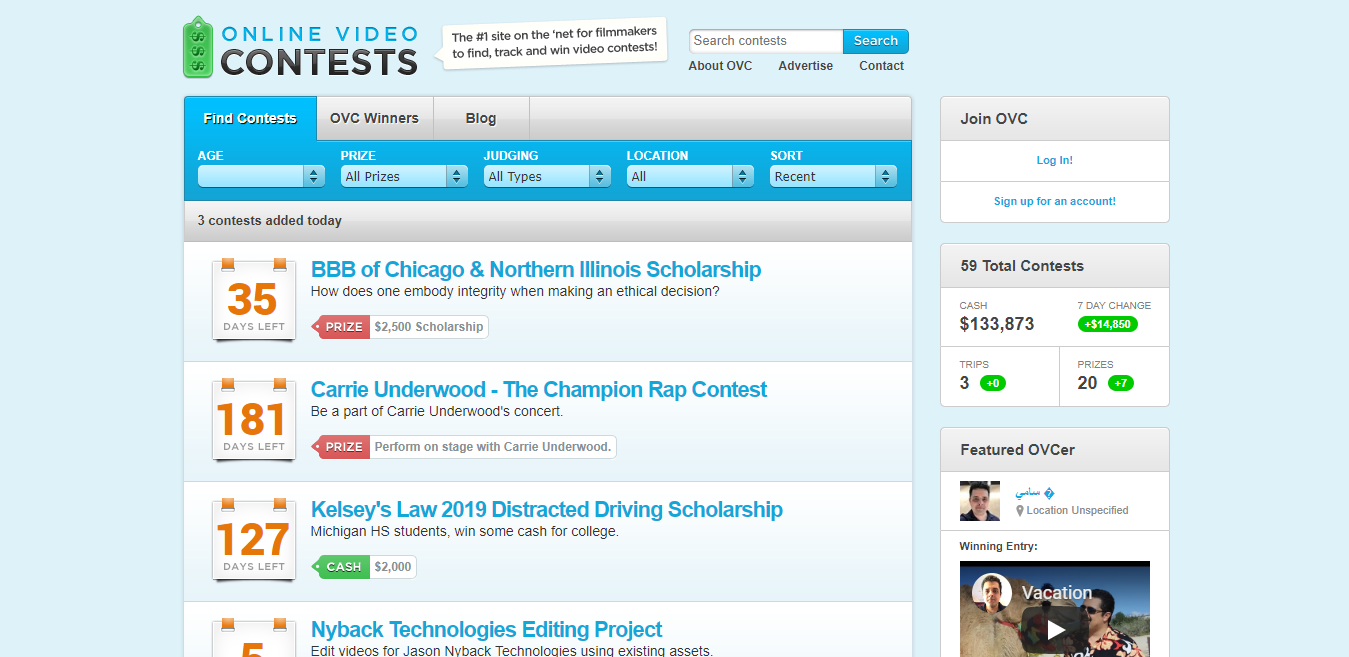Open the SORT dropdown showing Recent
This screenshot has height=657, width=1349.
pyautogui.click(x=833, y=176)
